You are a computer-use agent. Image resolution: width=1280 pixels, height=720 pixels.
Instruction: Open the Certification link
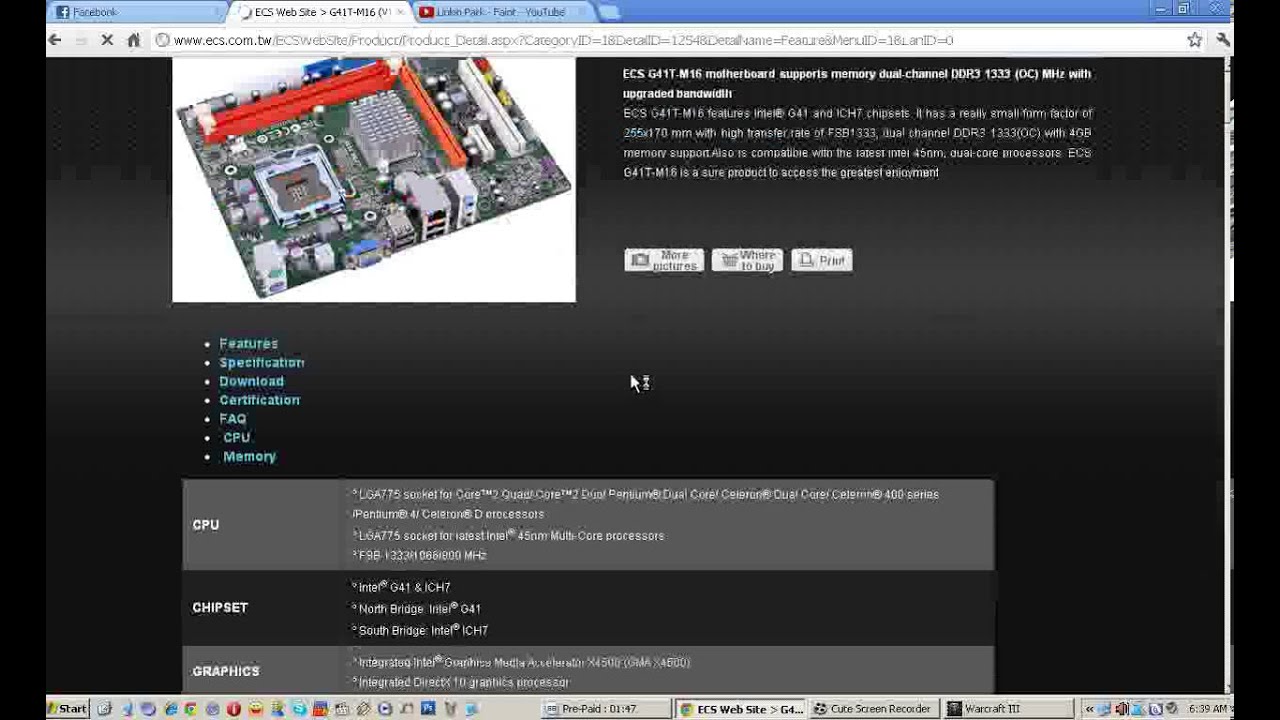[x=259, y=400]
